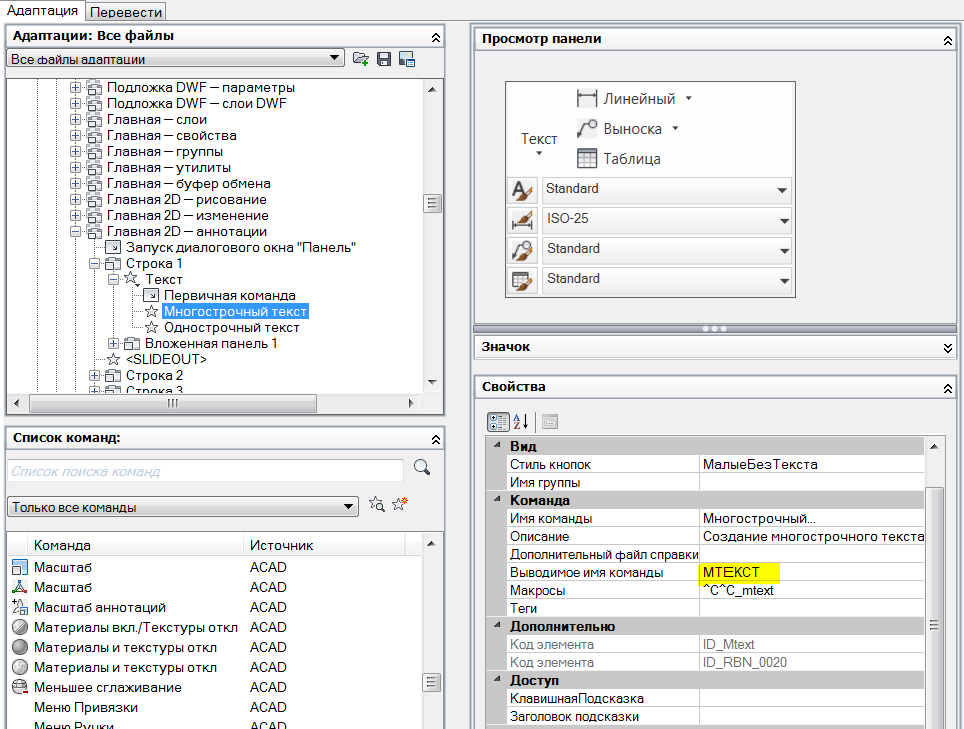Click the ID_Mtext element code value

click(729, 645)
